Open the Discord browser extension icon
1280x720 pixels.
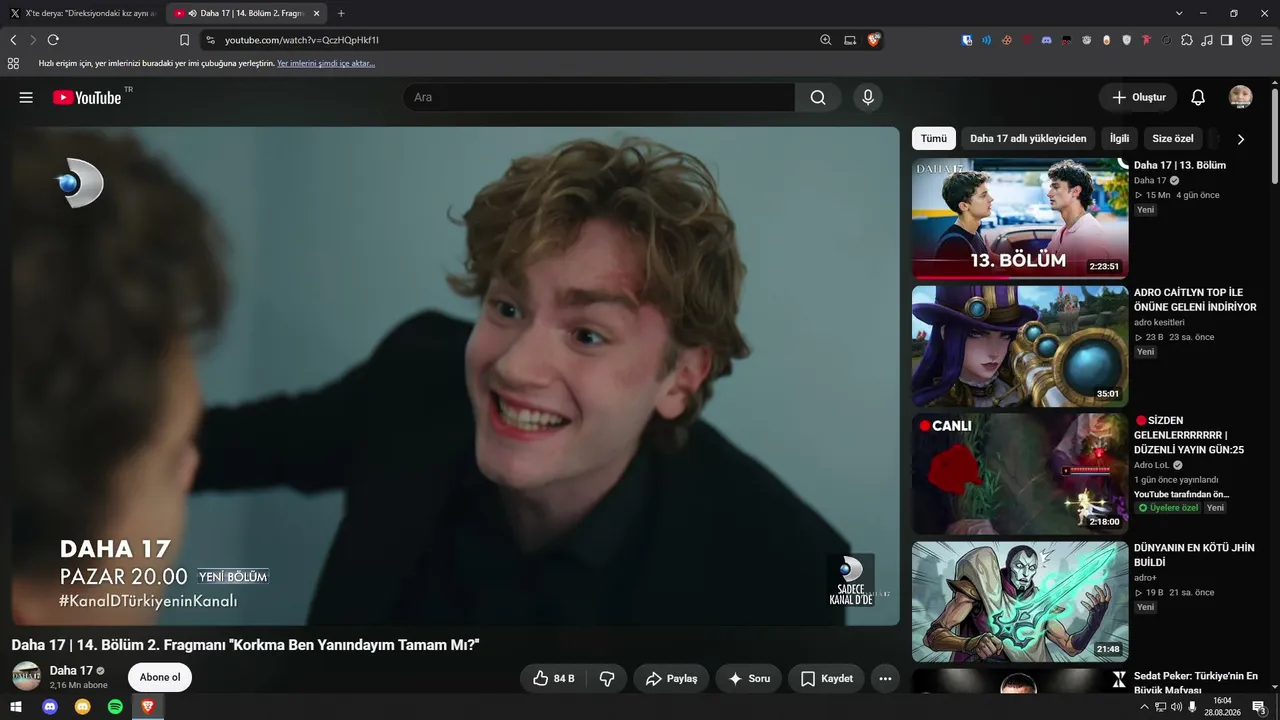pyautogui.click(x=1047, y=40)
